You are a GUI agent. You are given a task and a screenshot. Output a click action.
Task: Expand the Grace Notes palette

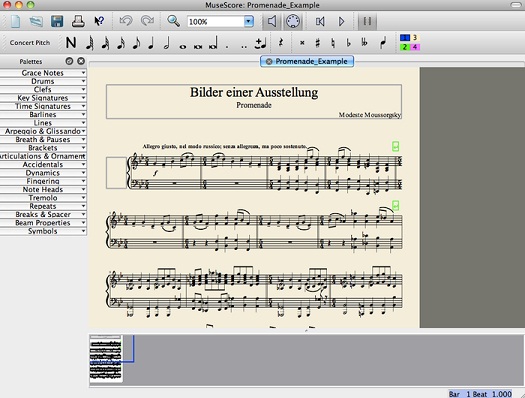pyautogui.click(x=43, y=73)
